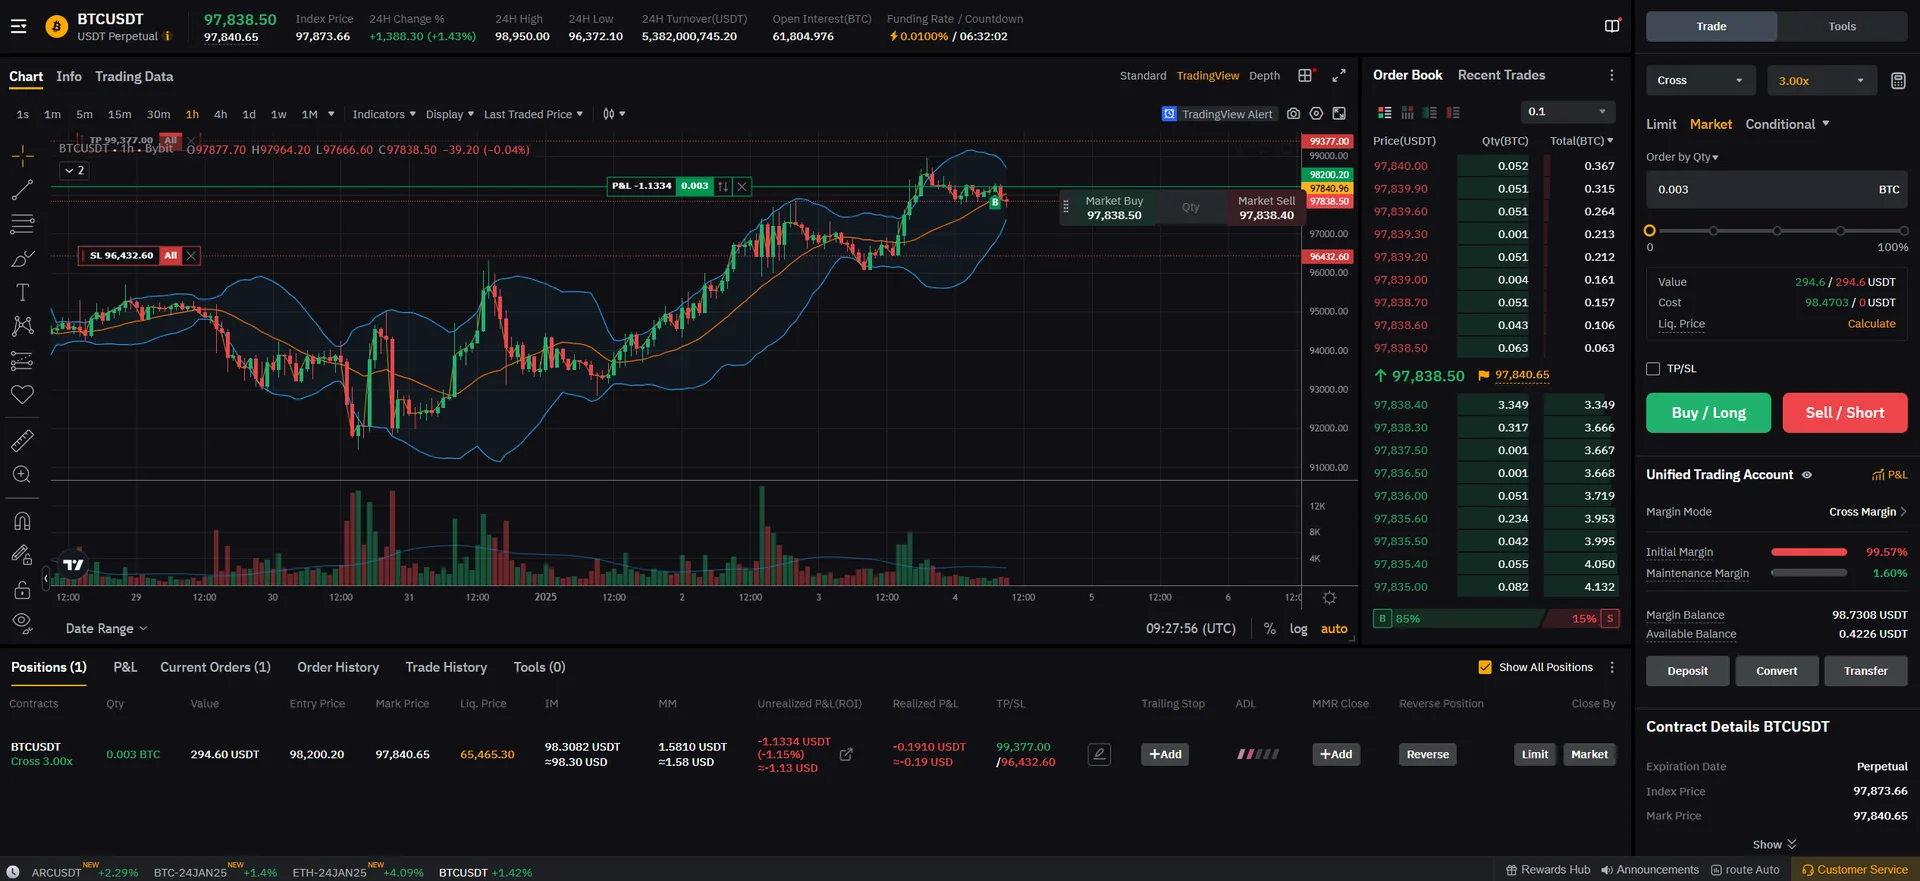
Task: Open the Cross margin mode dropdown
Action: (1700, 81)
